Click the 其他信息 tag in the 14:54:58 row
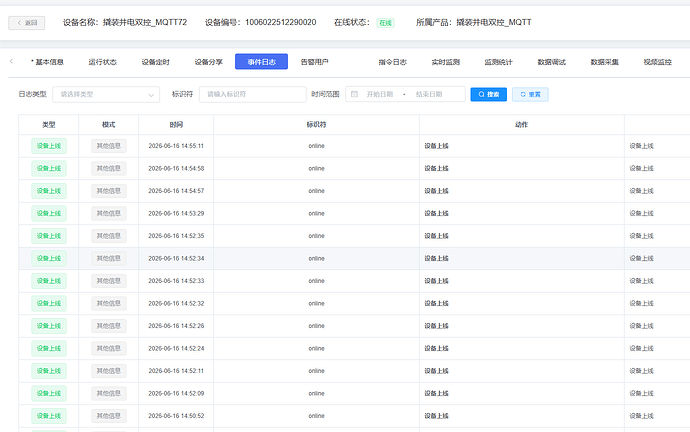 tap(109, 168)
